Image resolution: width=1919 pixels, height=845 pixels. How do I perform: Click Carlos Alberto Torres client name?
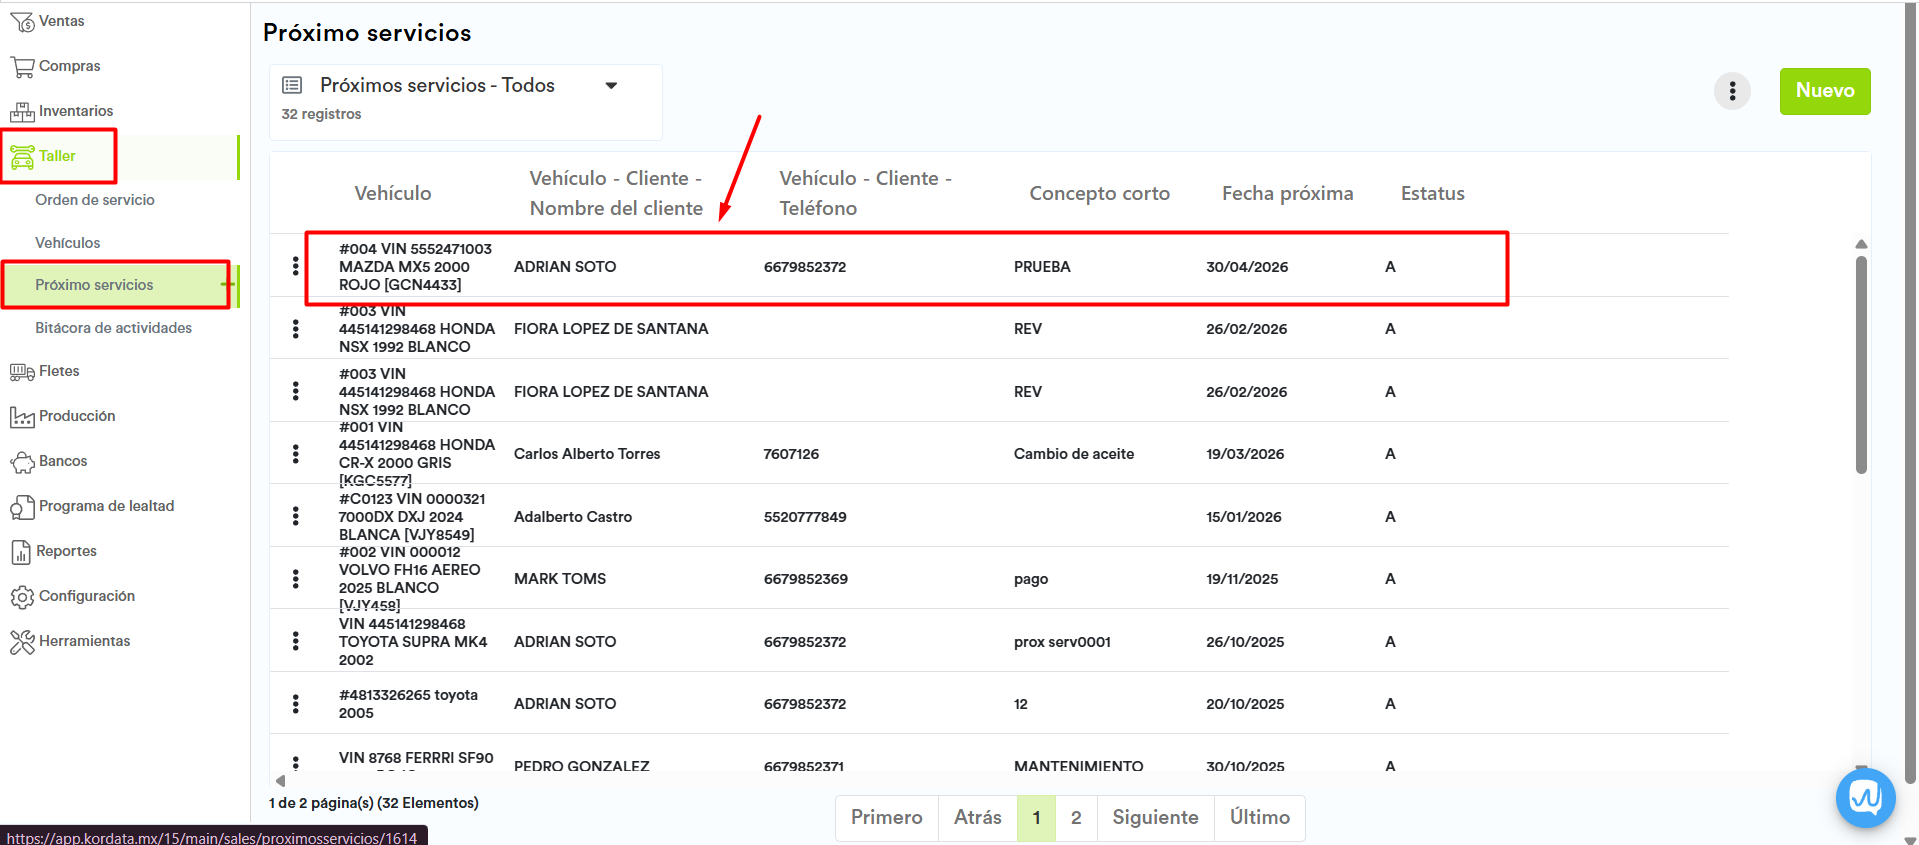point(587,454)
